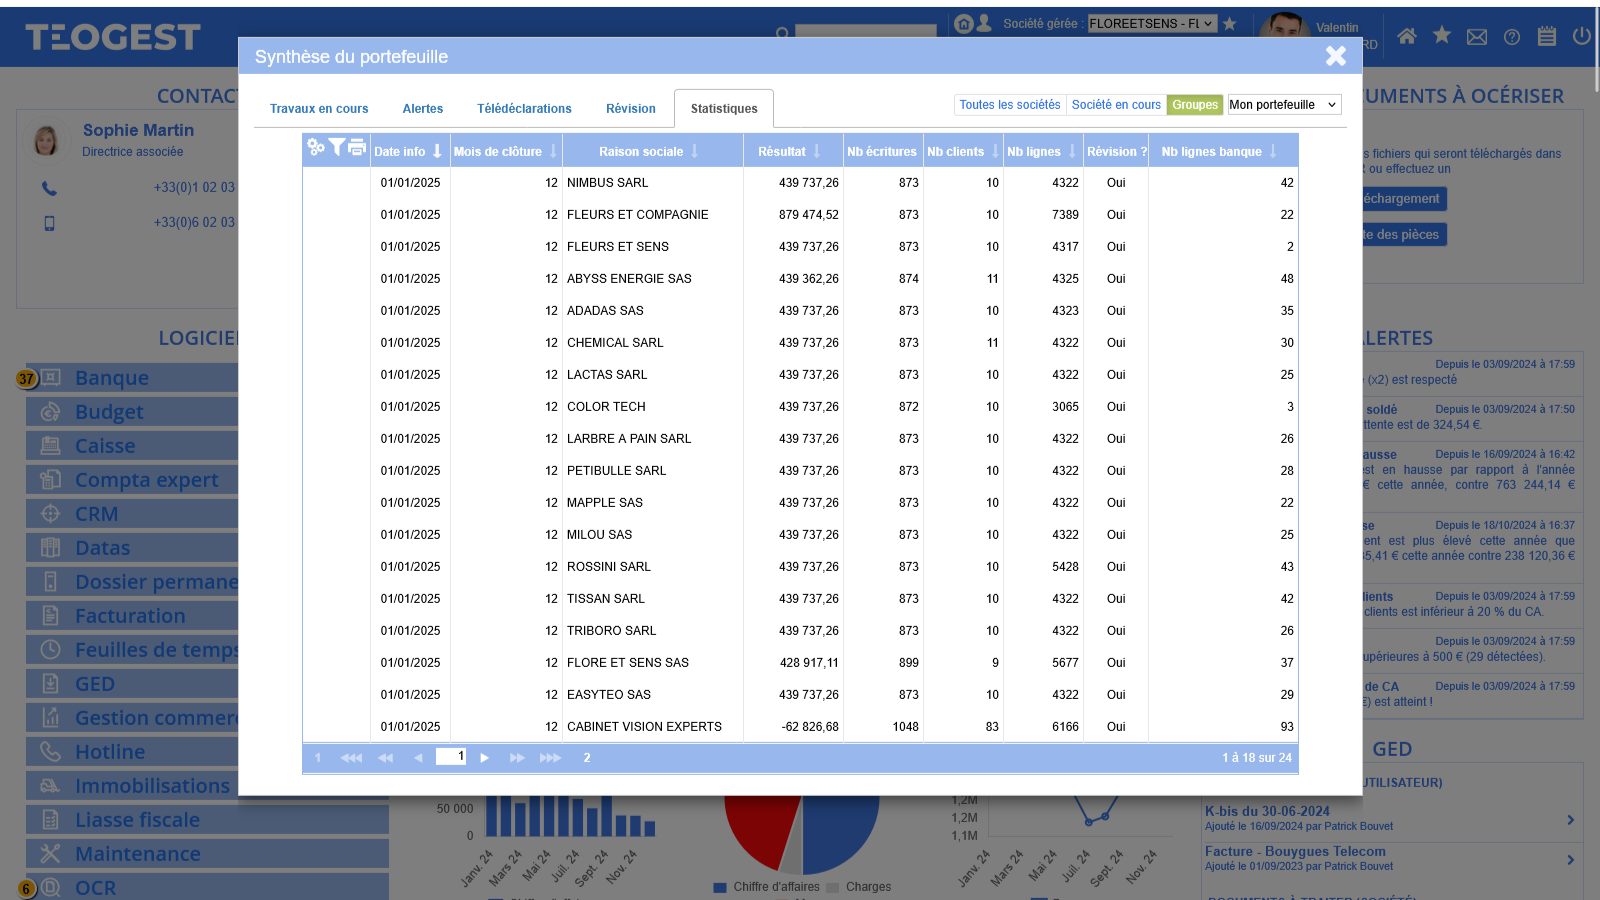This screenshot has width=1600, height=900.
Task: Toggle the Groupes filter button
Action: click(1195, 105)
